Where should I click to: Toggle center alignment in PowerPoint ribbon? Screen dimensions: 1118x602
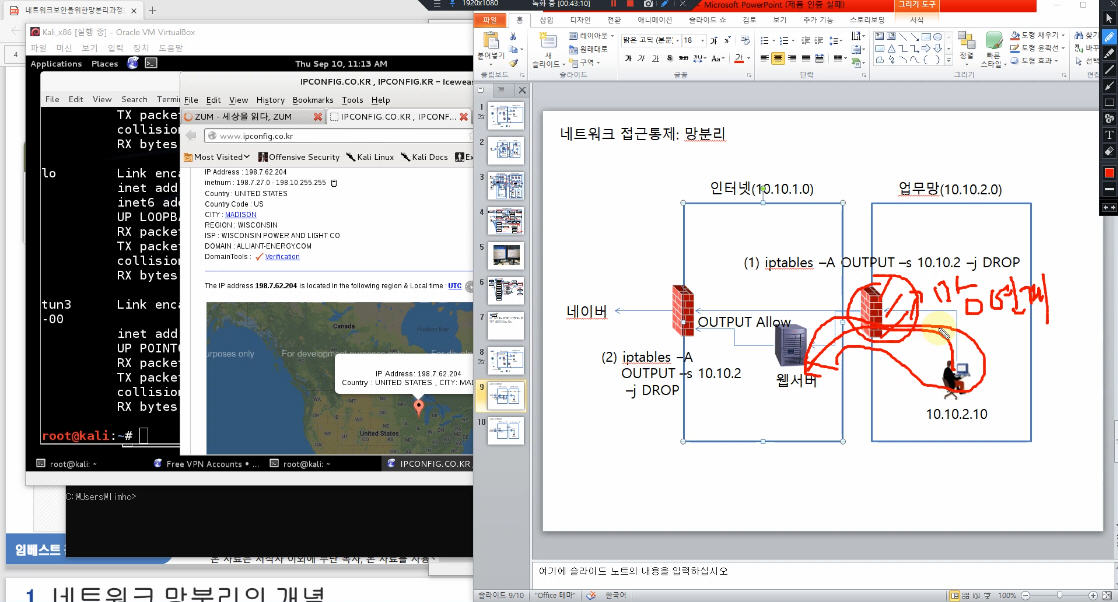point(778,58)
